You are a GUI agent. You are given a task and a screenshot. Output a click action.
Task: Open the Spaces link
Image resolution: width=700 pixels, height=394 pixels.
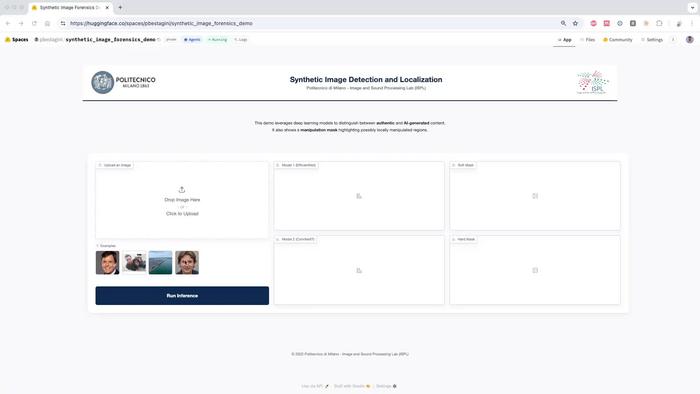[x=17, y=40]
